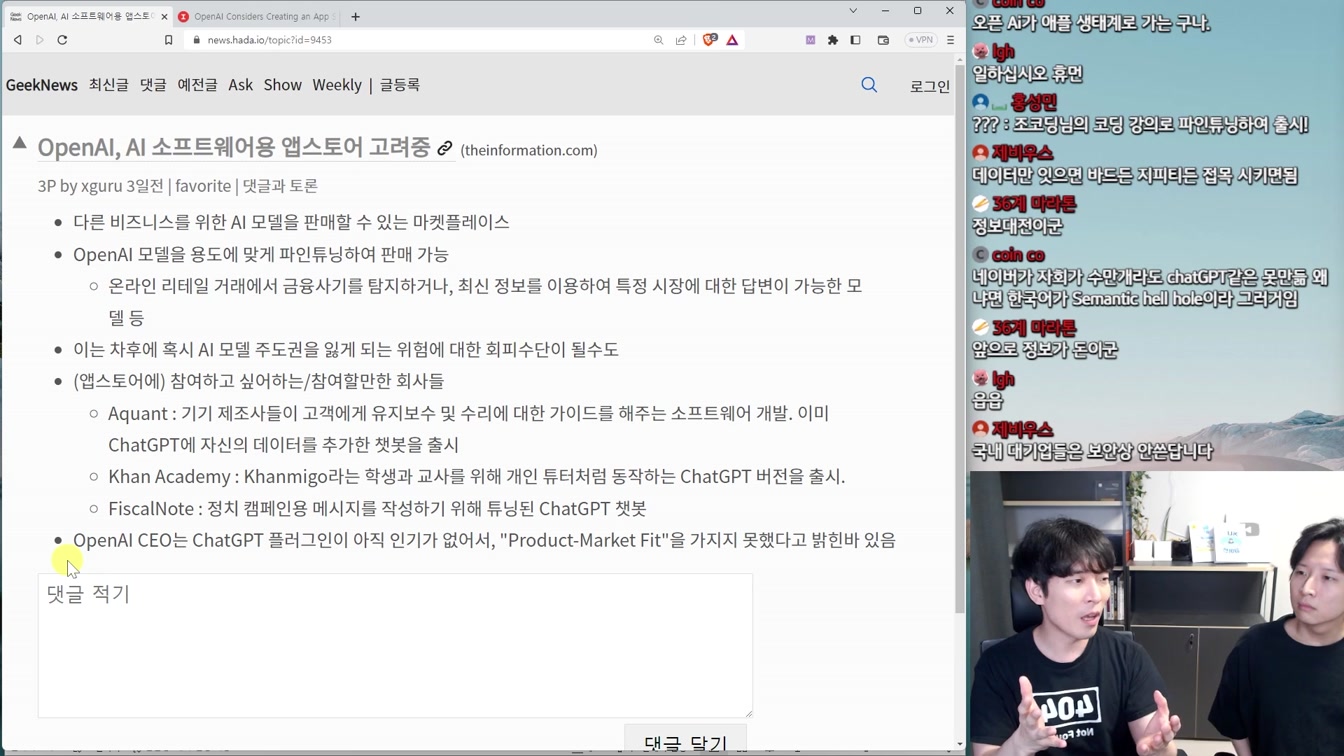Image resolution: width=1344 pixels, height=756 pixels.
Task: Click the chain link icon beside the title
Action: click(445, 148)
